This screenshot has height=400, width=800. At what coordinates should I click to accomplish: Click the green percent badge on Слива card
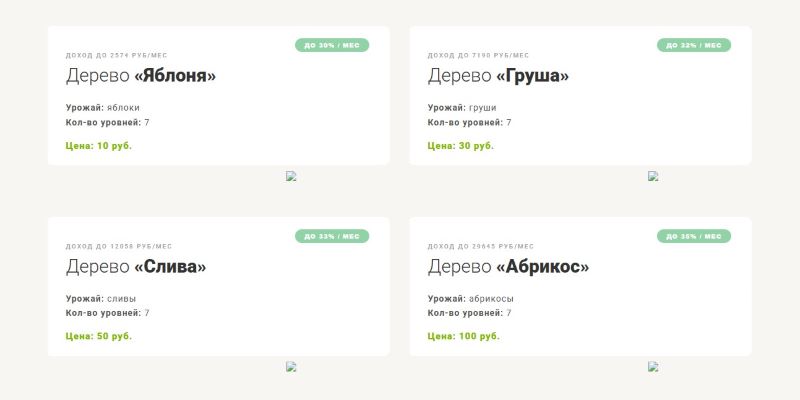point(332,237)
